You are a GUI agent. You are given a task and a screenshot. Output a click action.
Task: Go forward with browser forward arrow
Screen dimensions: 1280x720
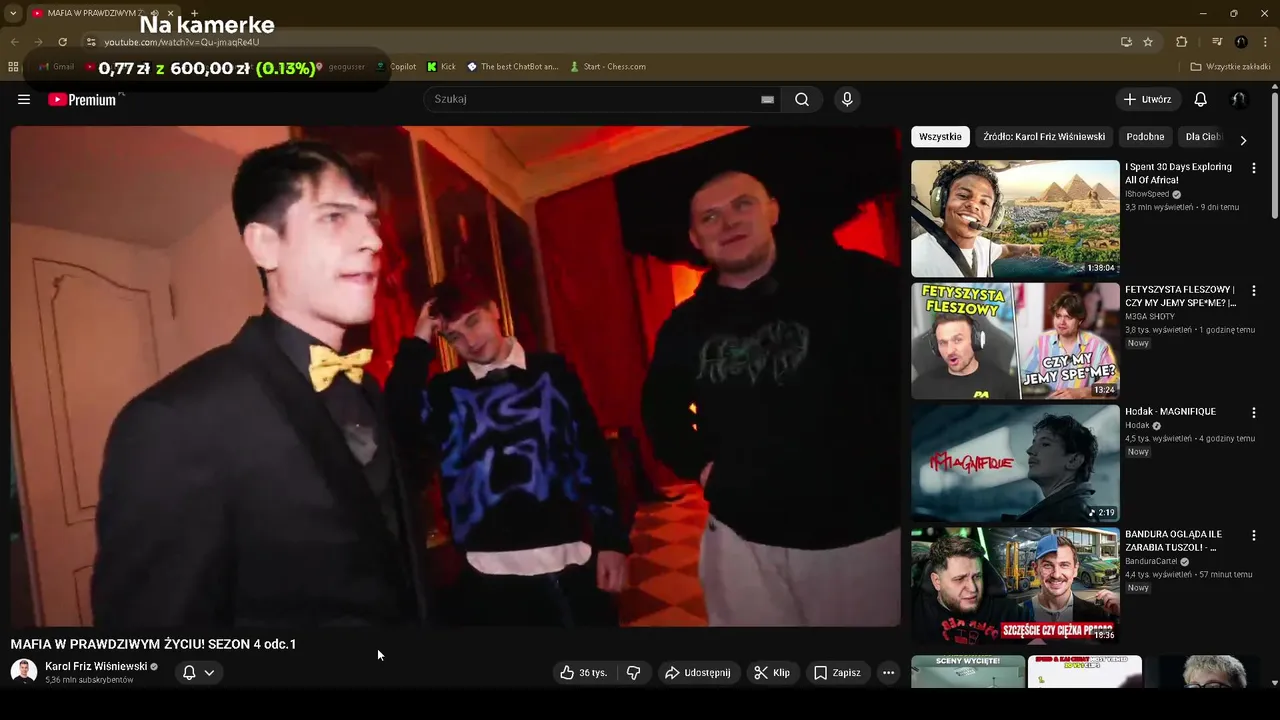tap(38, 42)
